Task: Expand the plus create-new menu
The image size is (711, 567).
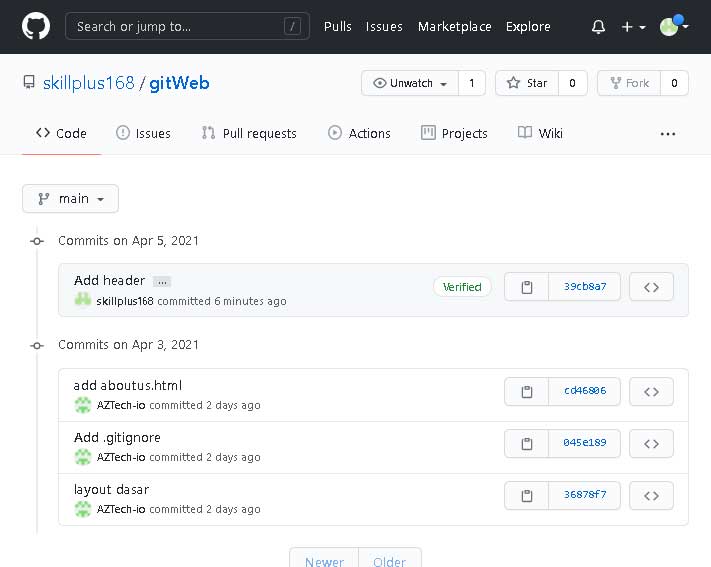Action: [x=633, y=27]
